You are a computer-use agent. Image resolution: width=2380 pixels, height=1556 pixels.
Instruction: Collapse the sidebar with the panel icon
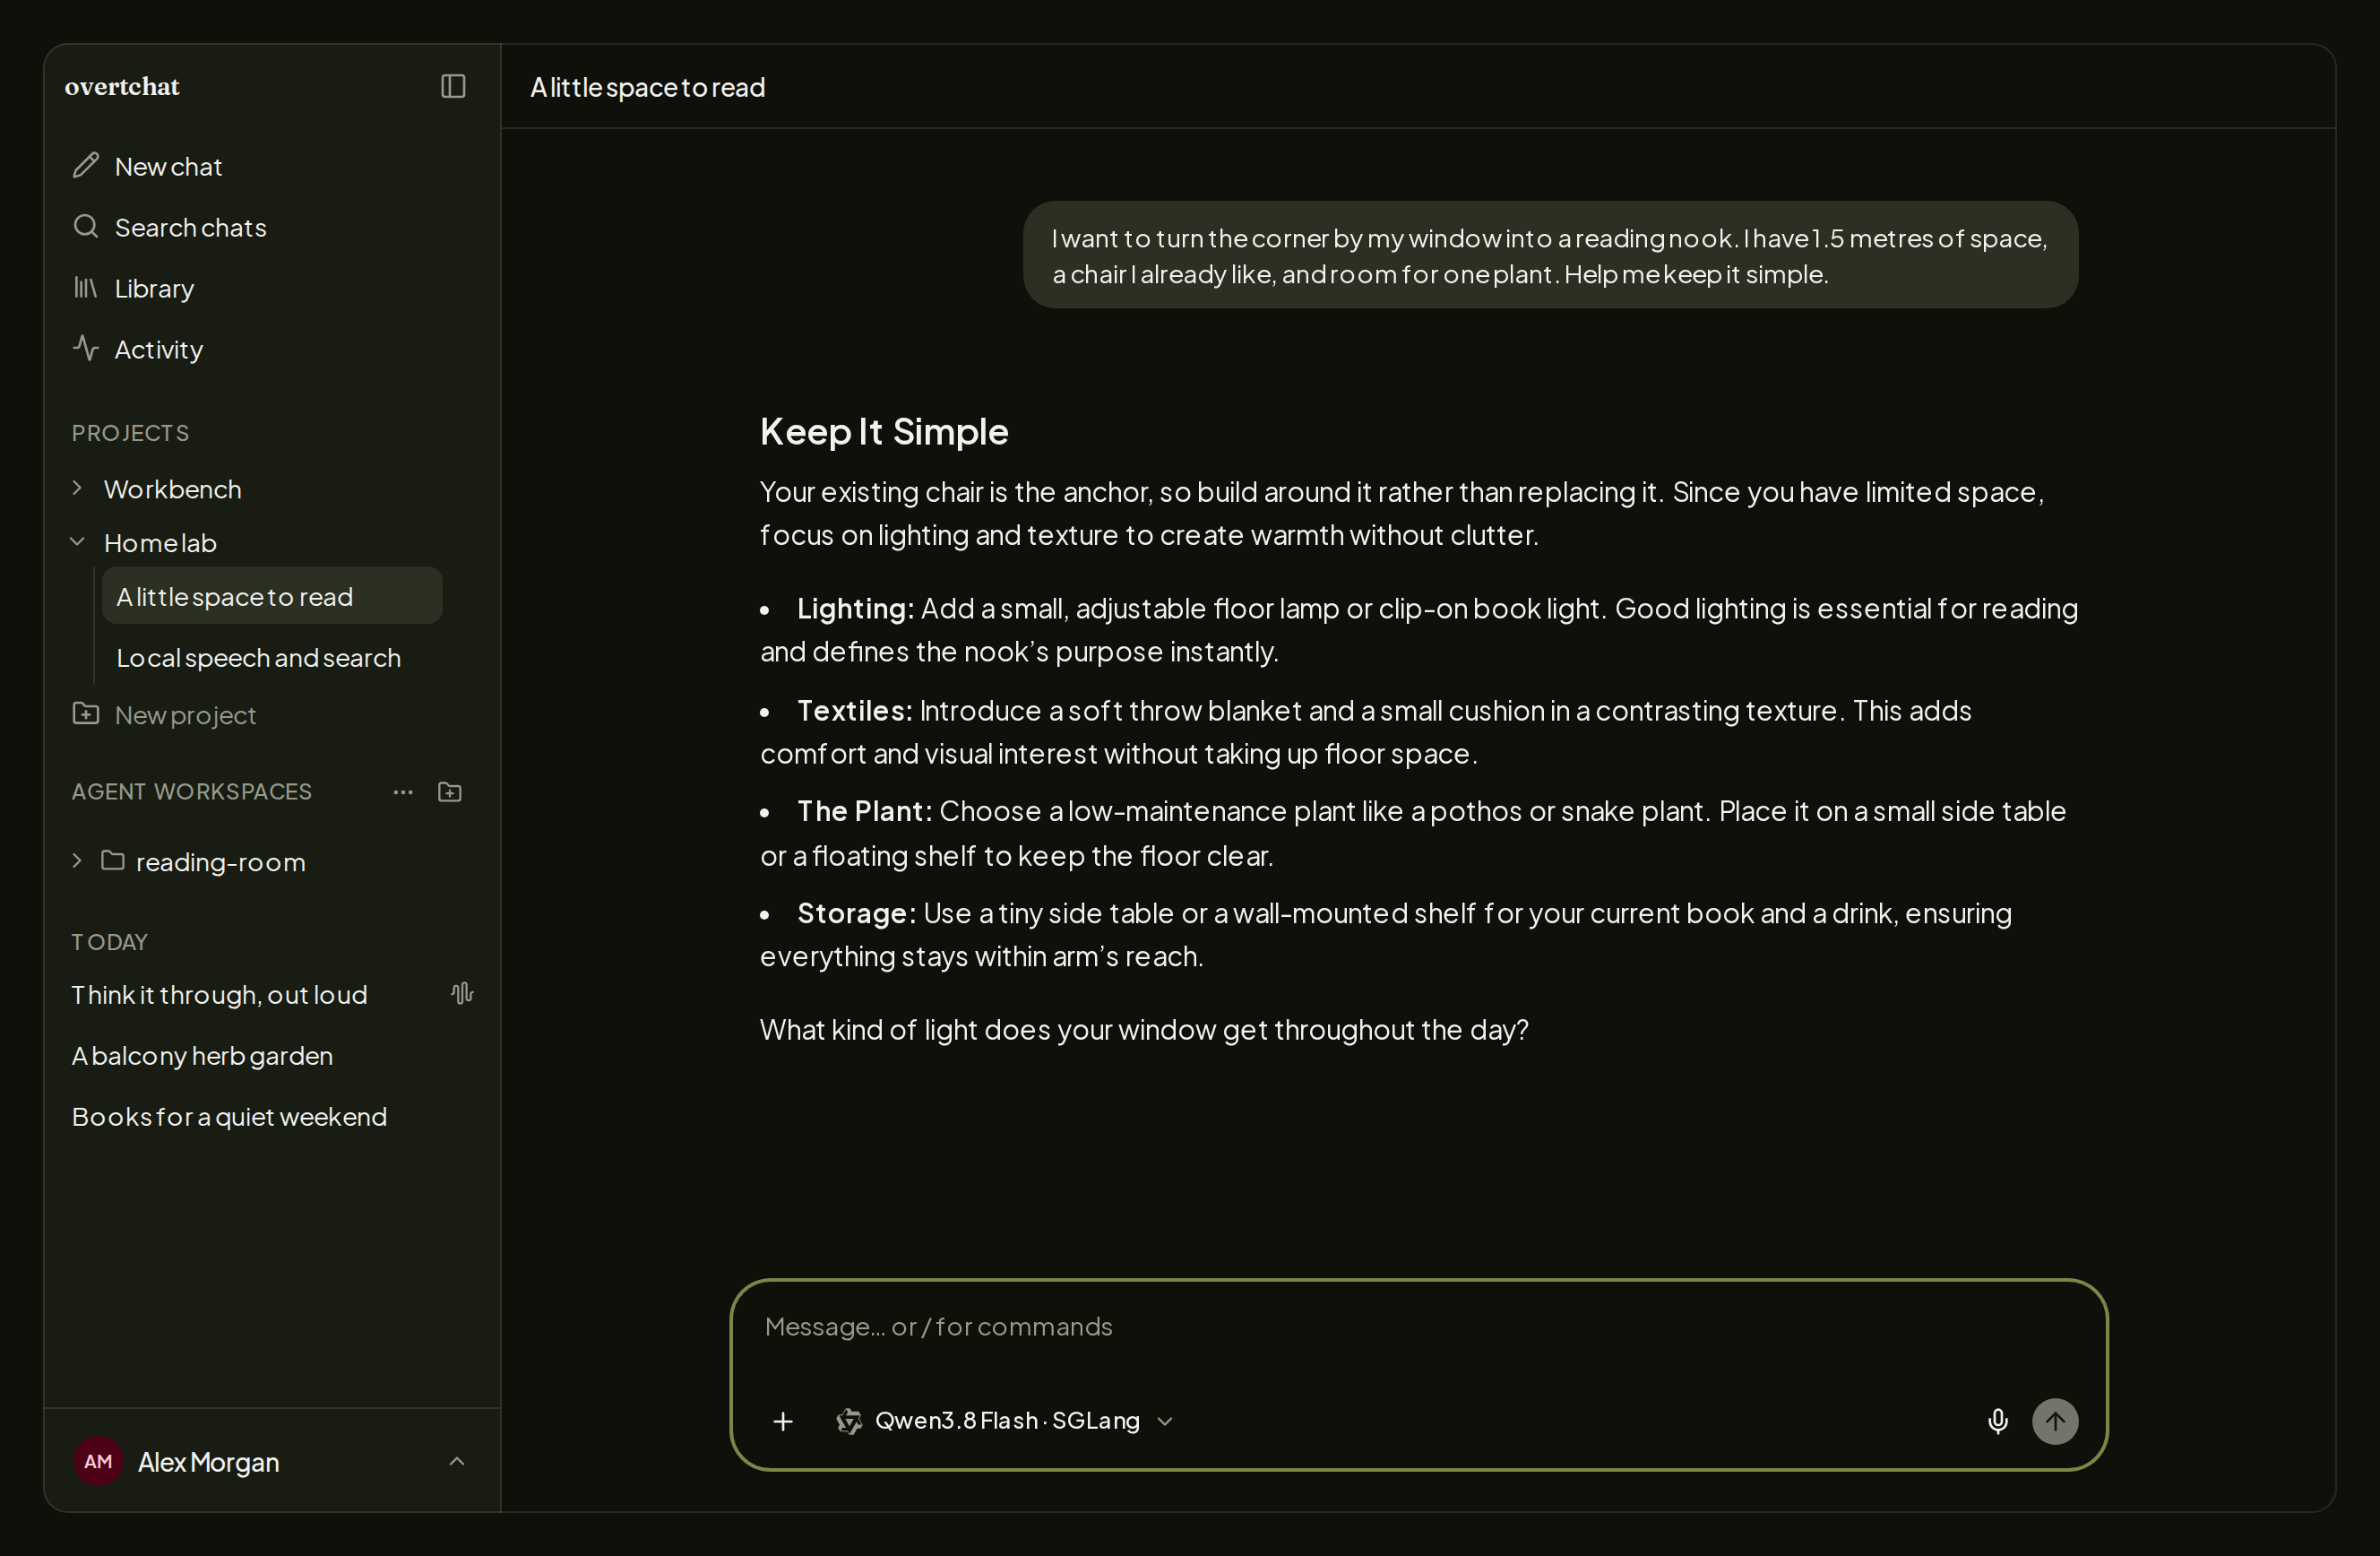point(453,86)
